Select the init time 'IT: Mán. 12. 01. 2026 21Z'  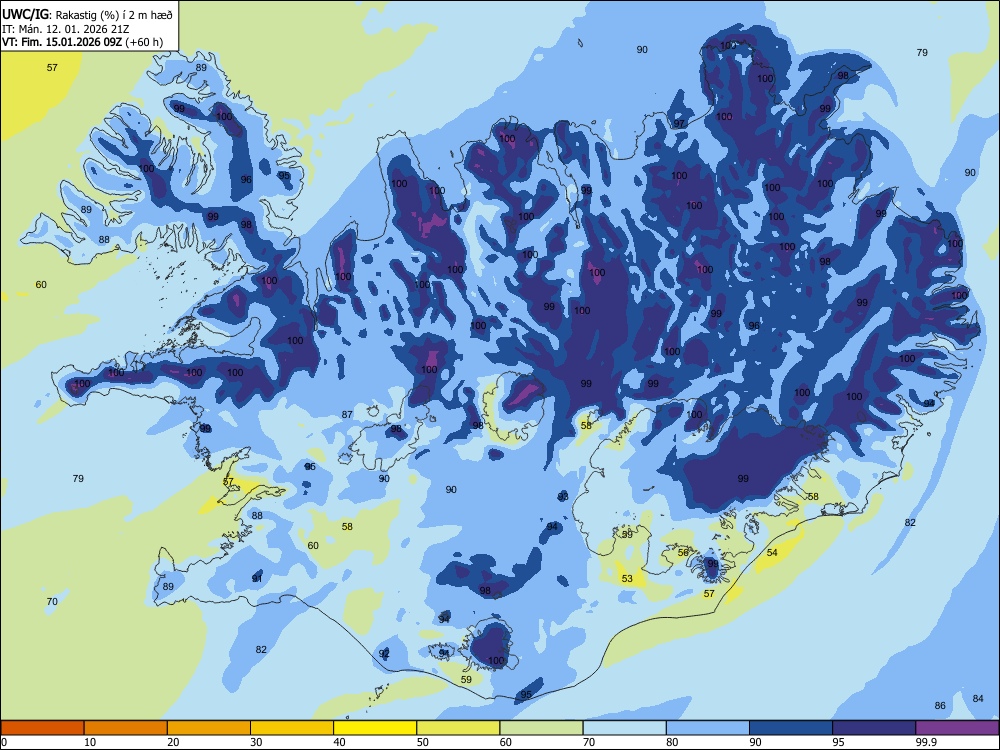coord(66,29)
